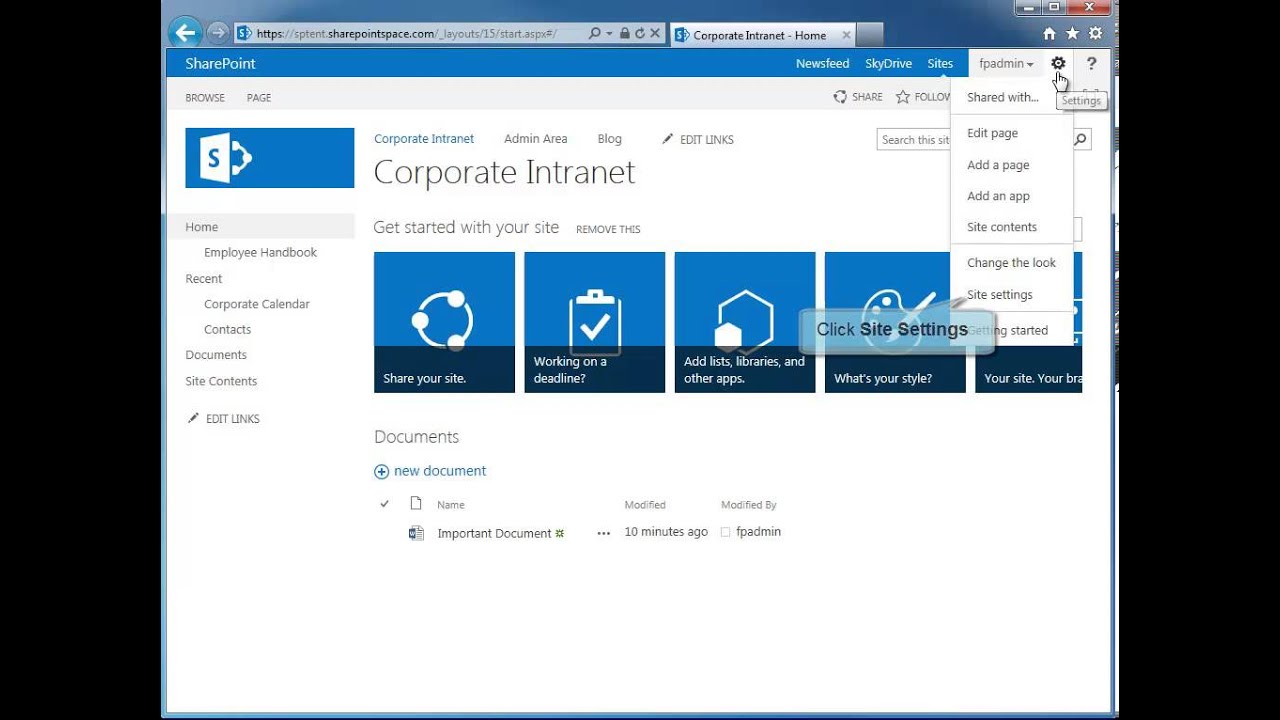This screenshot has width=1280, height=720.
Task: Select Add a page in the Settings menu
Action: coord(998,165)
